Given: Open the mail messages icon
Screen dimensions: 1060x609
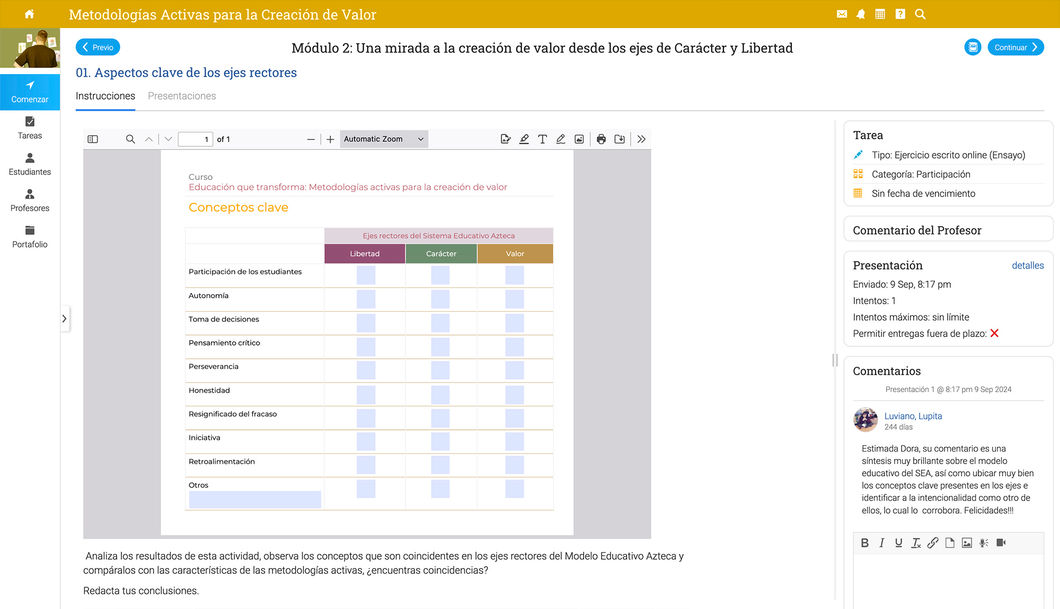Looking at the screenshot, I should pyautogui.click(x=842, y=14).
